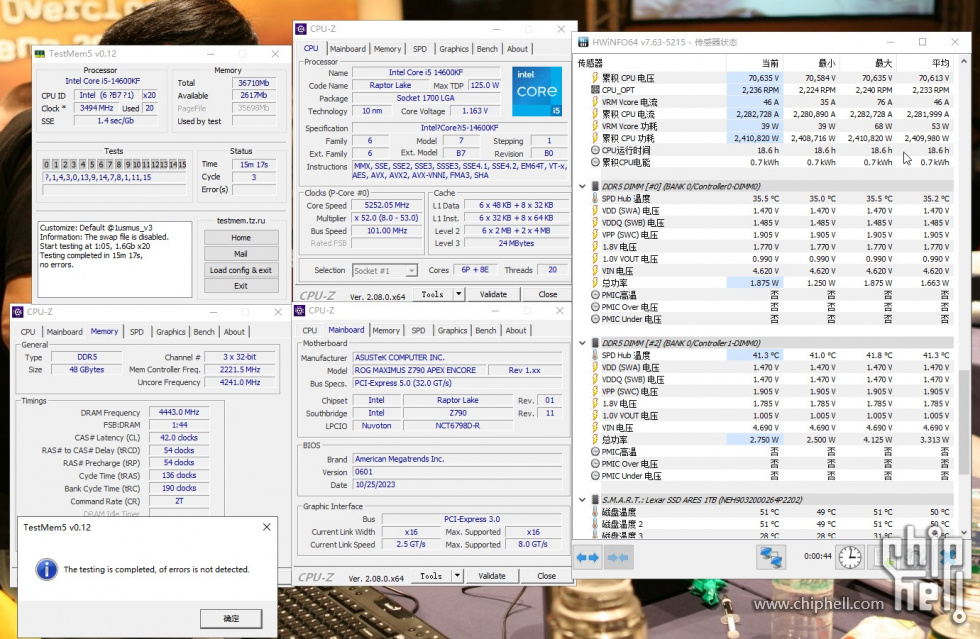Screen dimensions: 980x639
Task: Click the TestMem5 Time value 15m 17s
Action: pos(254,164)
